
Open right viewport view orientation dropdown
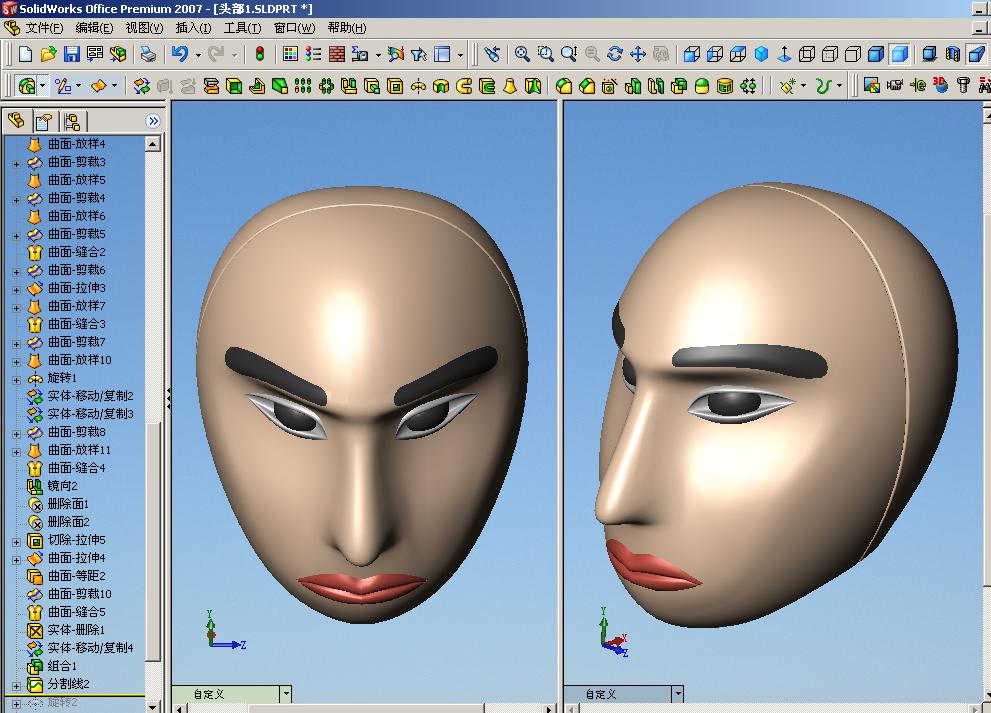tap(678, 694)
